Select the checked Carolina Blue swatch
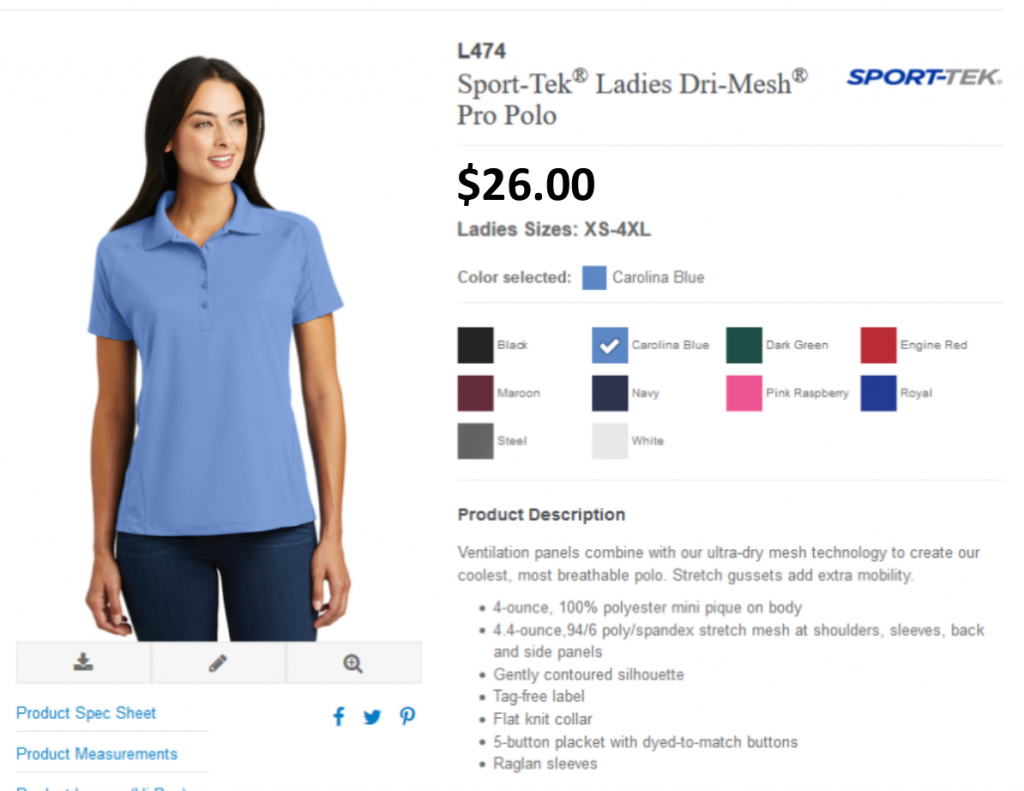The image size is (1024, 791). point(610,345)
